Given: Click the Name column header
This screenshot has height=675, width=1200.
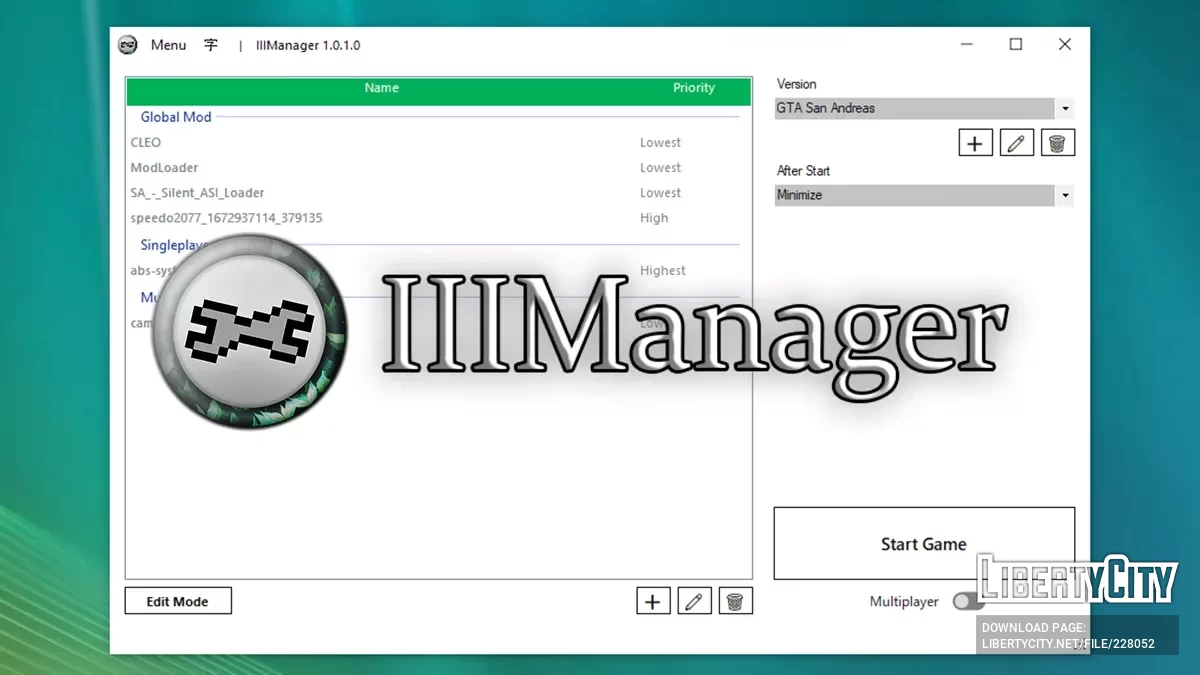Looking at the screenshot, I should tap(381, 88).
